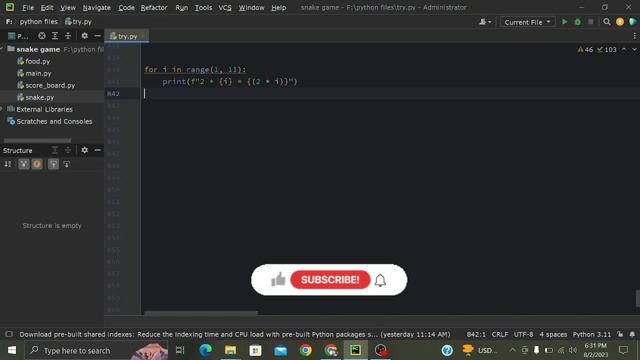Run the current file with the green play button

(x=564, y=22)
